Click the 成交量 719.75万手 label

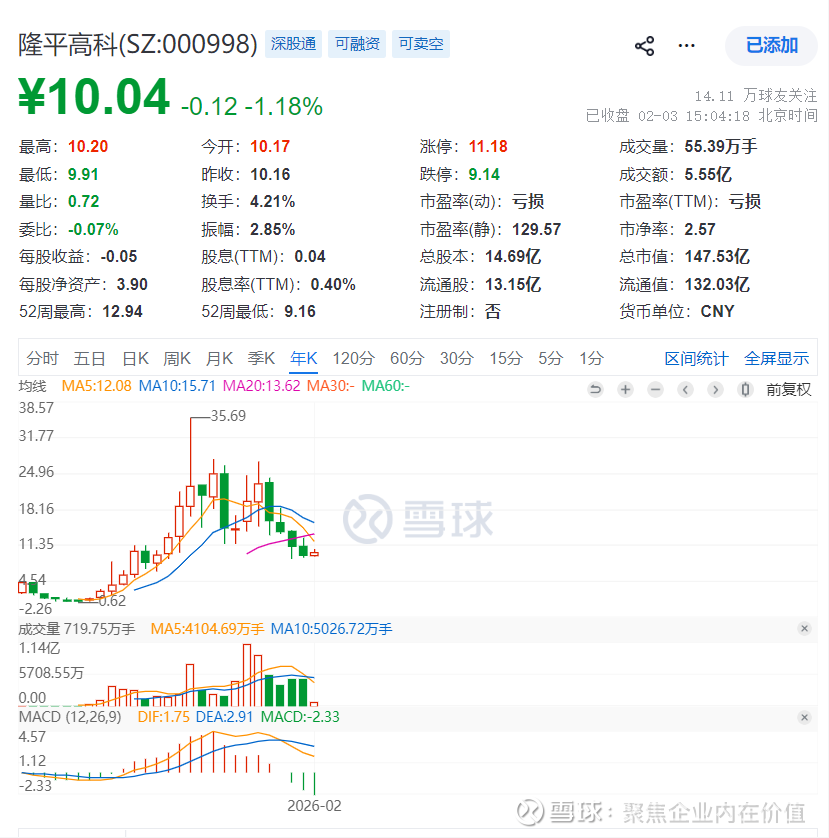pos(77,628)
